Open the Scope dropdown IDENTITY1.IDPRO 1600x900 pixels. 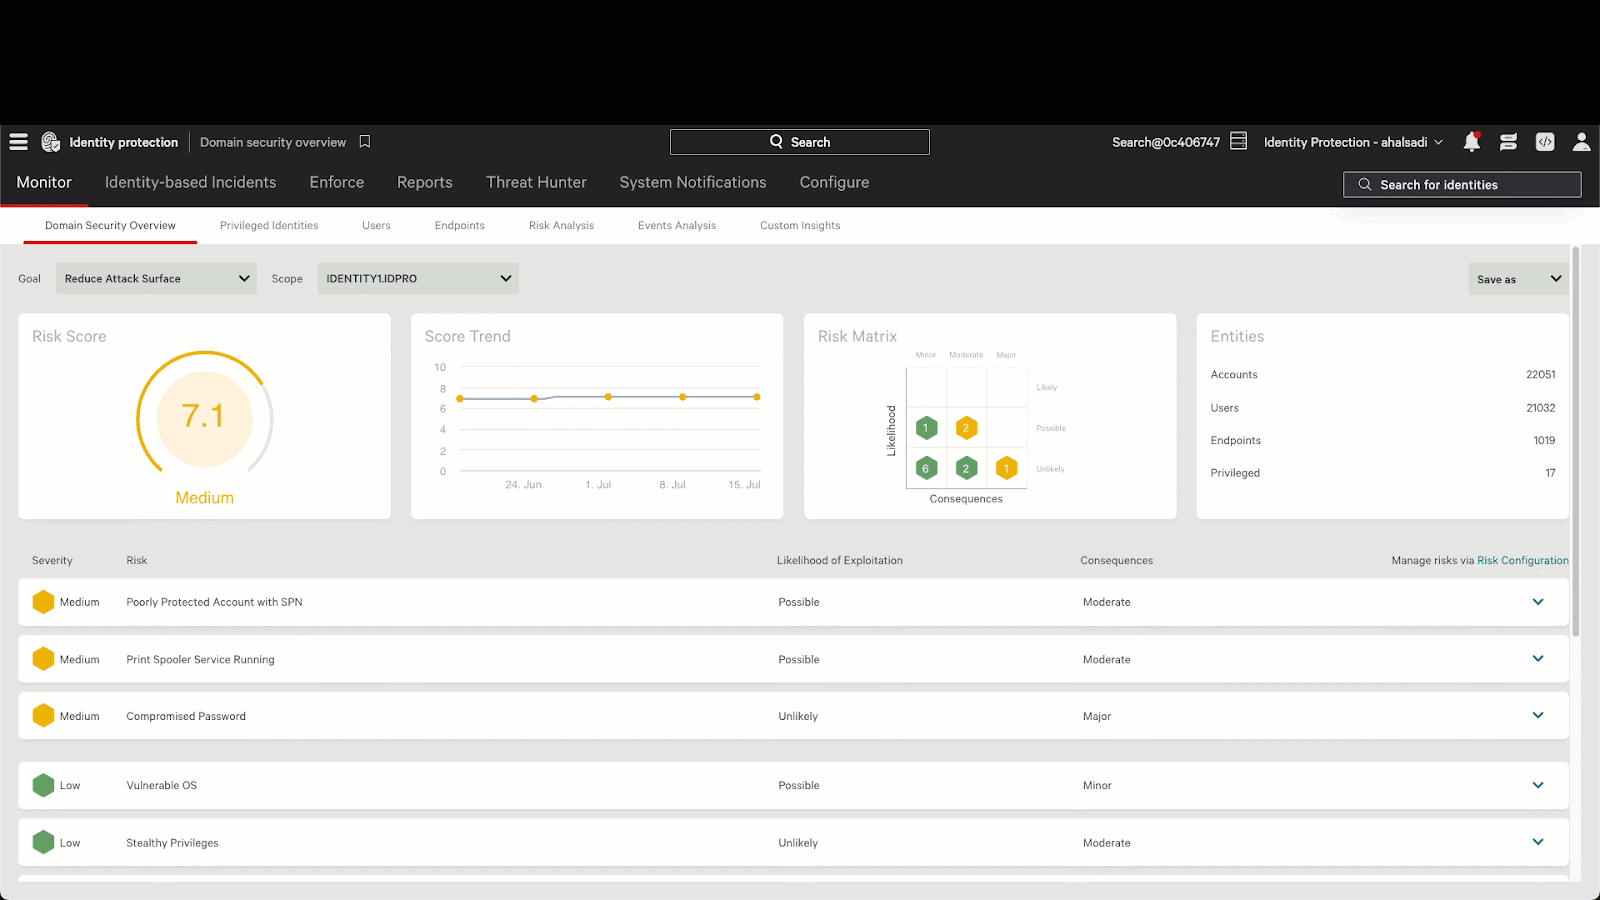click(x=418, y=278)
